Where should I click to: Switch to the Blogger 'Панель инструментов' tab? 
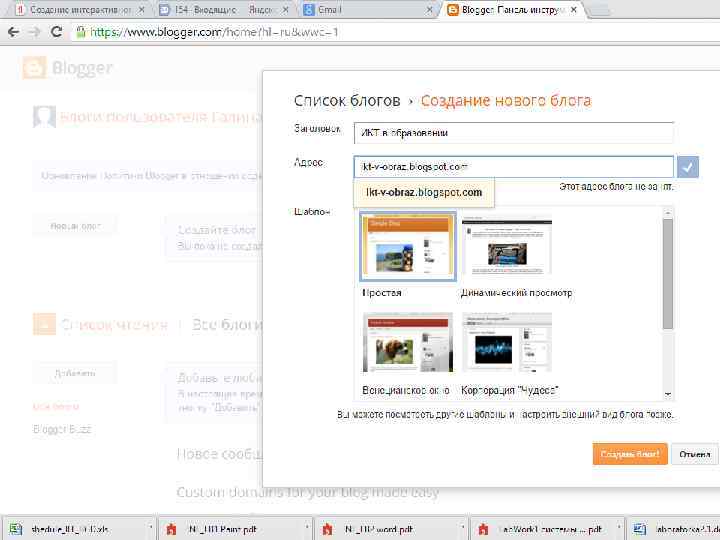[x=511, y=10]
